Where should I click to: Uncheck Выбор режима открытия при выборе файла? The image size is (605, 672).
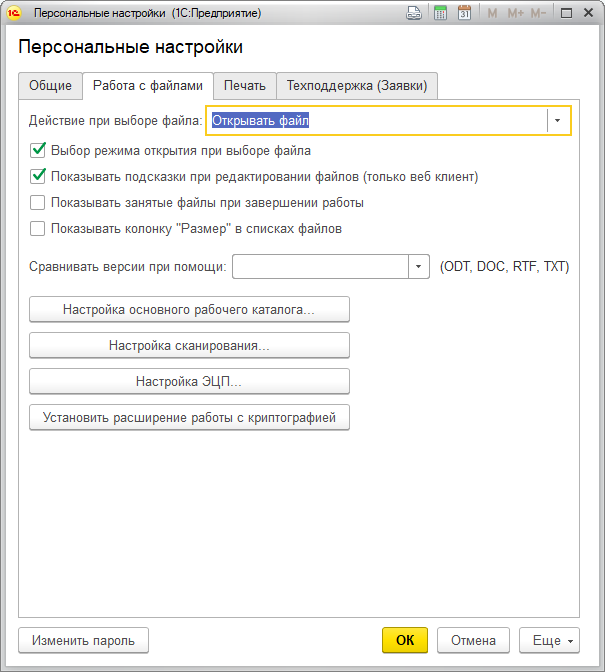[38, 150]
